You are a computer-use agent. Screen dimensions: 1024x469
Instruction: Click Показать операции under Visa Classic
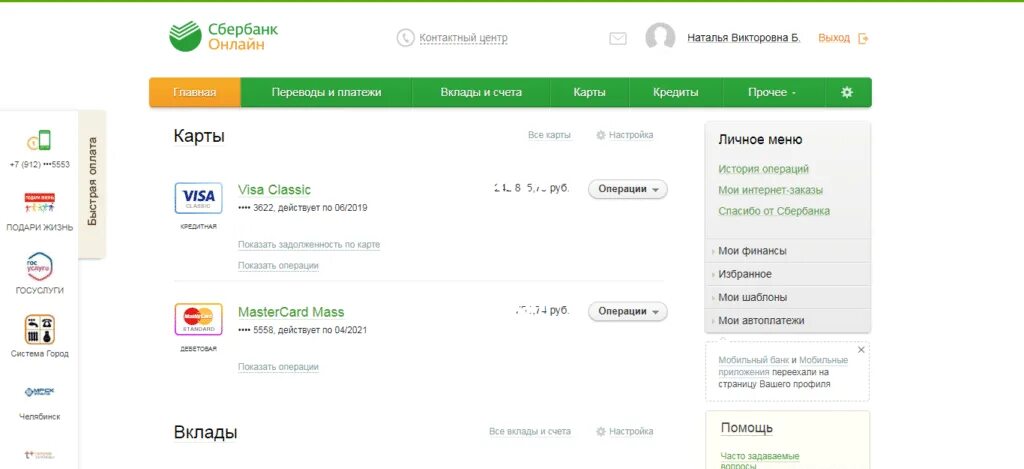(x=278, y=266)
